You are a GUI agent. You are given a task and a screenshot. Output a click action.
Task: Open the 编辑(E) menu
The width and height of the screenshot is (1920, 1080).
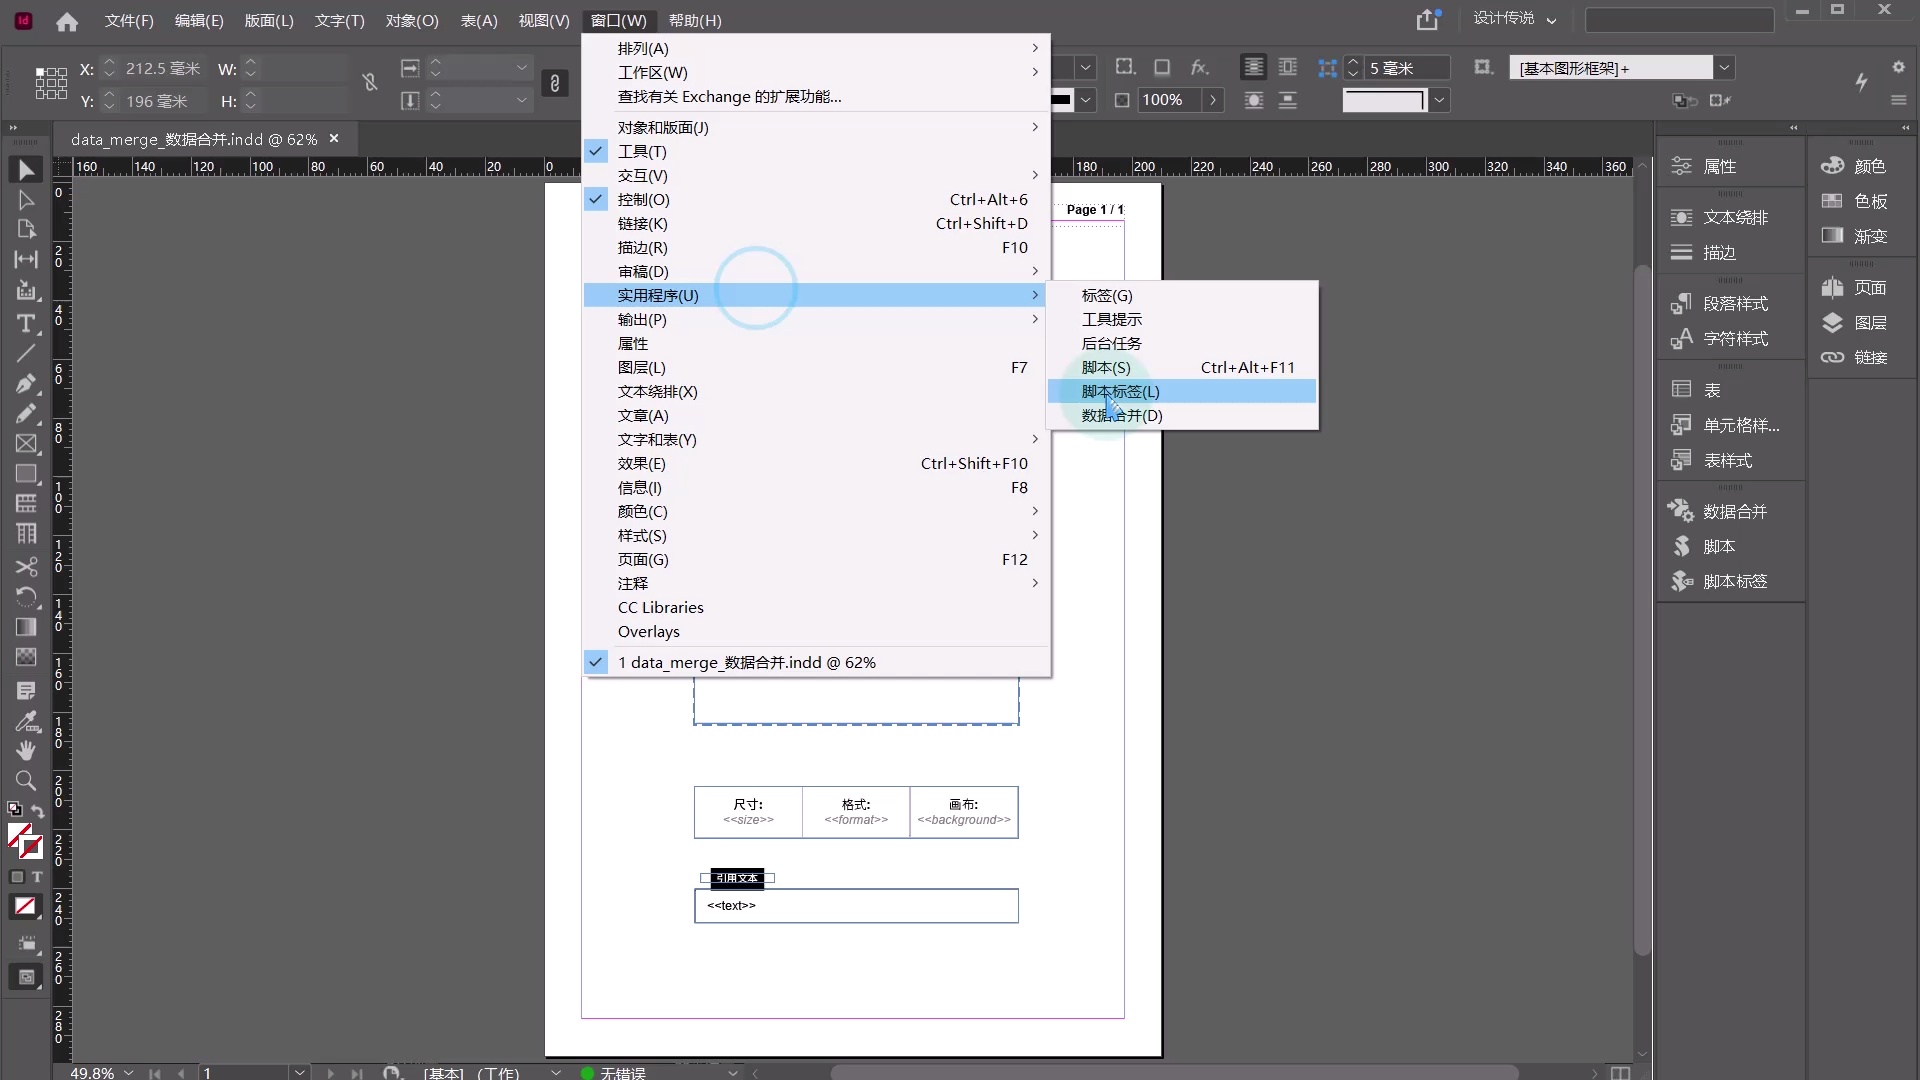coord(199,20)
